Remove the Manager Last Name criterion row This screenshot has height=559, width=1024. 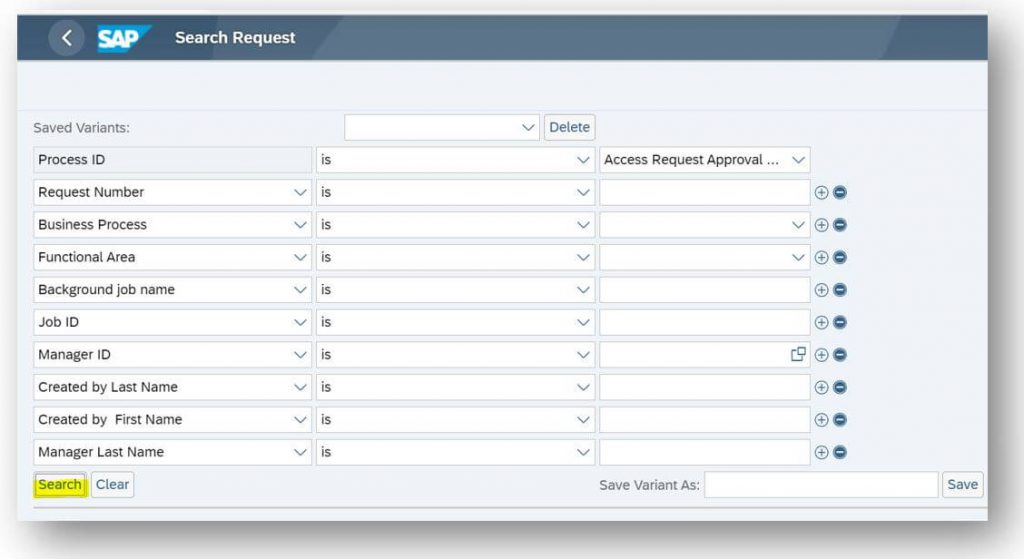click(x=840, y=452)
